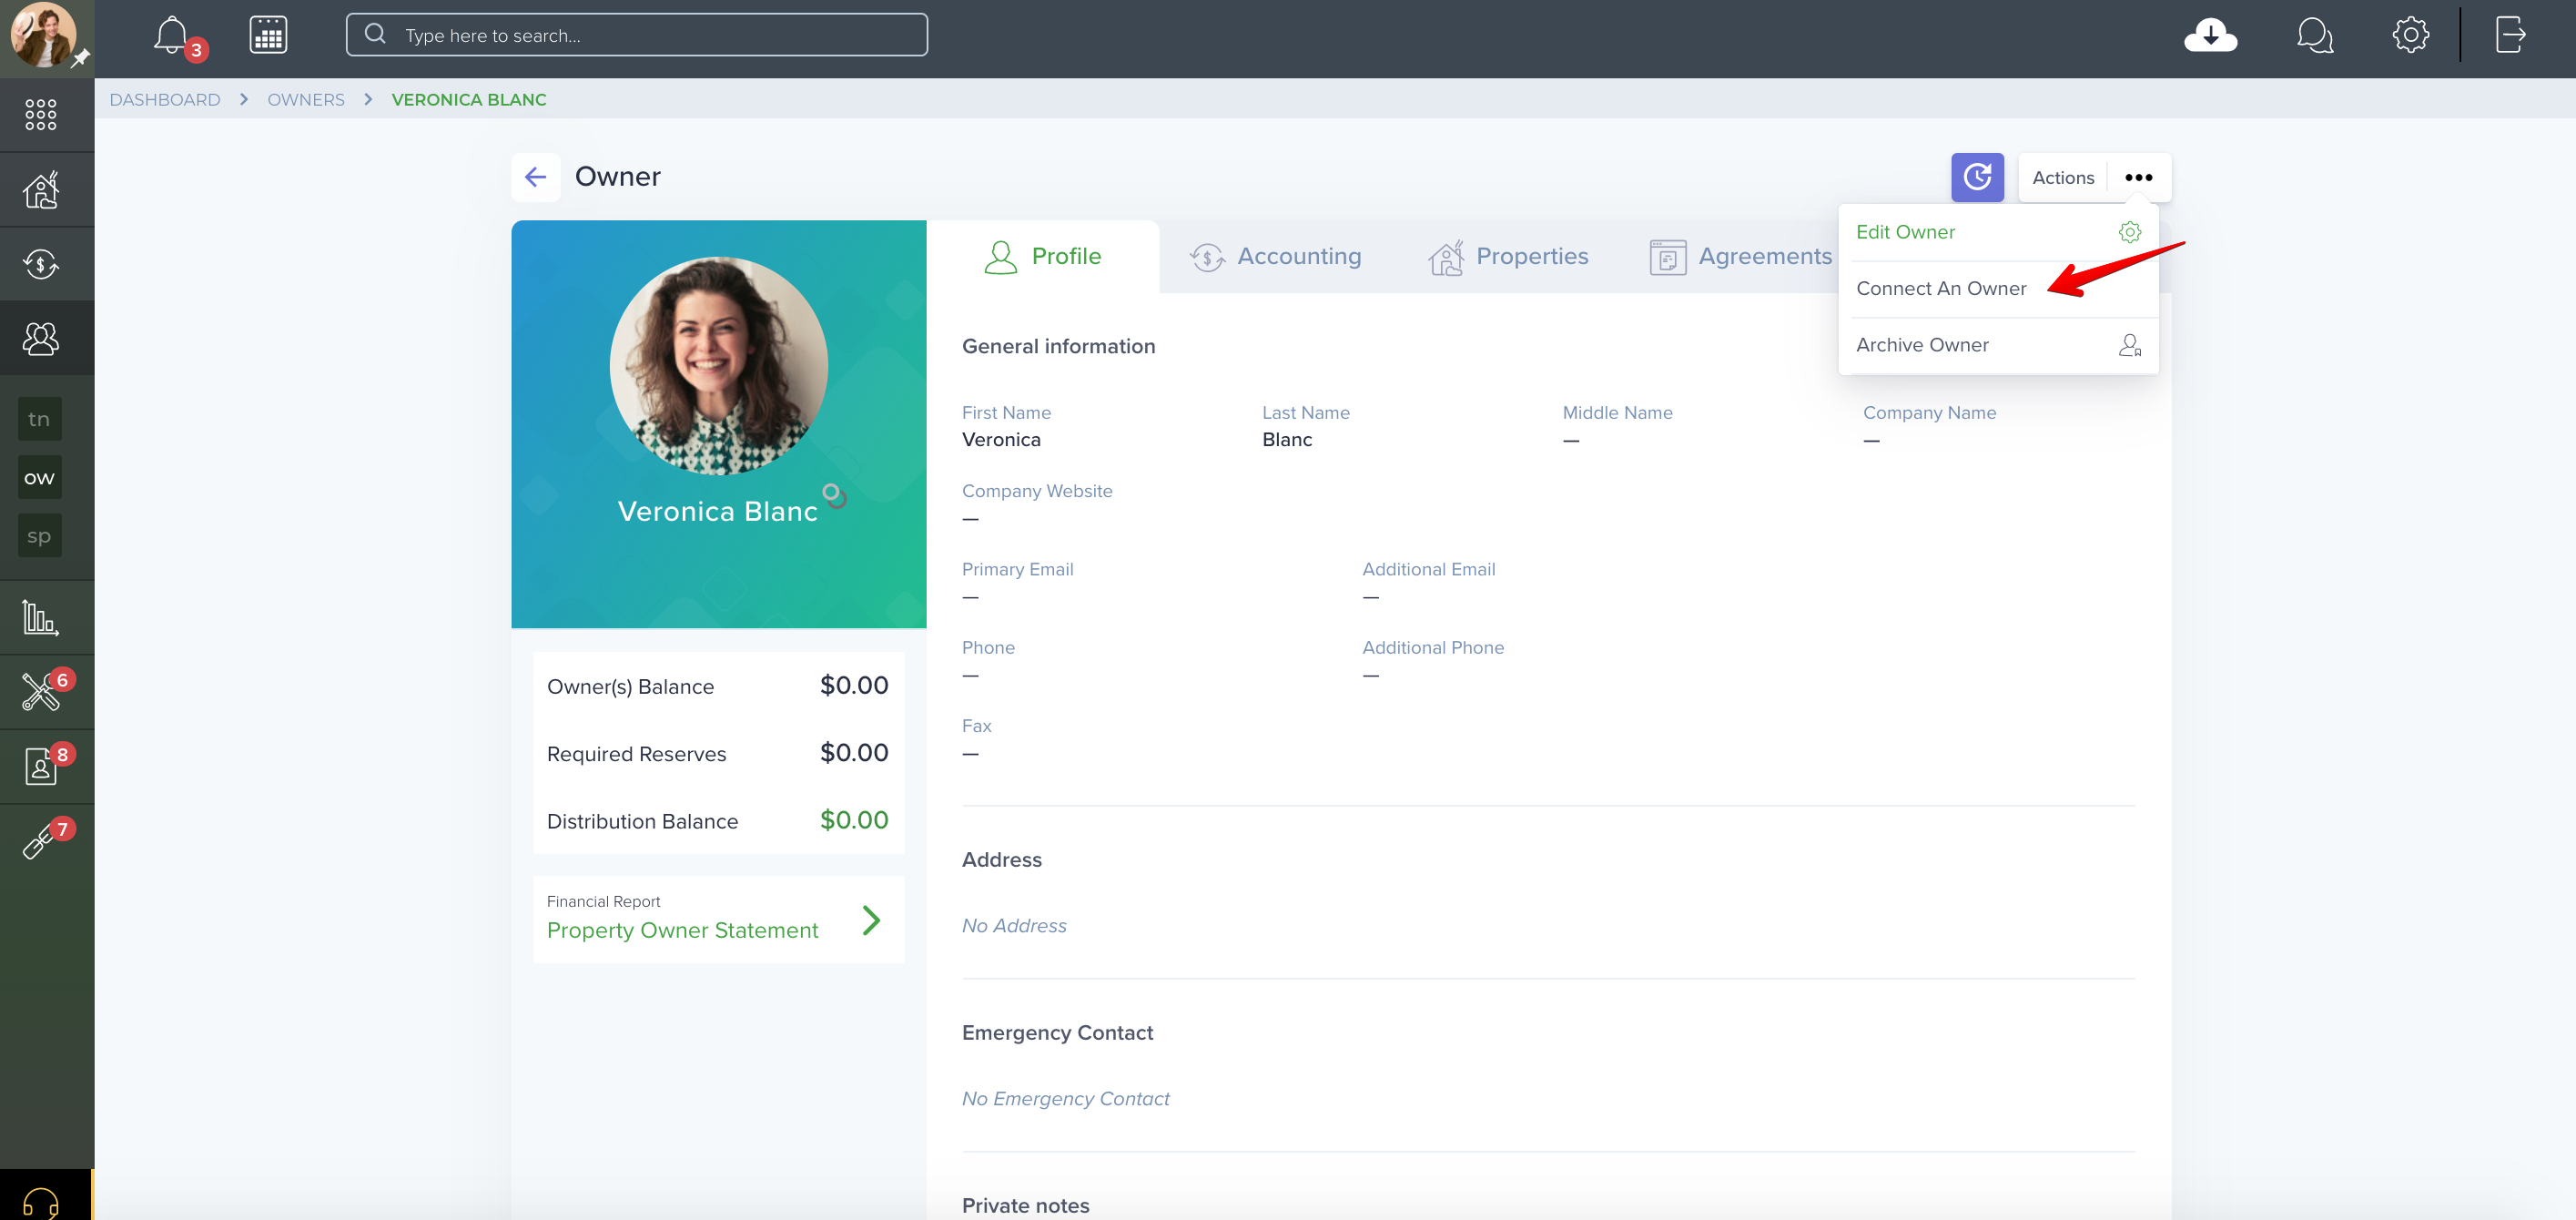Click the 'Private notes' heading
The width and height of the screenshot is (2576, 1220).
(1025, 1206)
